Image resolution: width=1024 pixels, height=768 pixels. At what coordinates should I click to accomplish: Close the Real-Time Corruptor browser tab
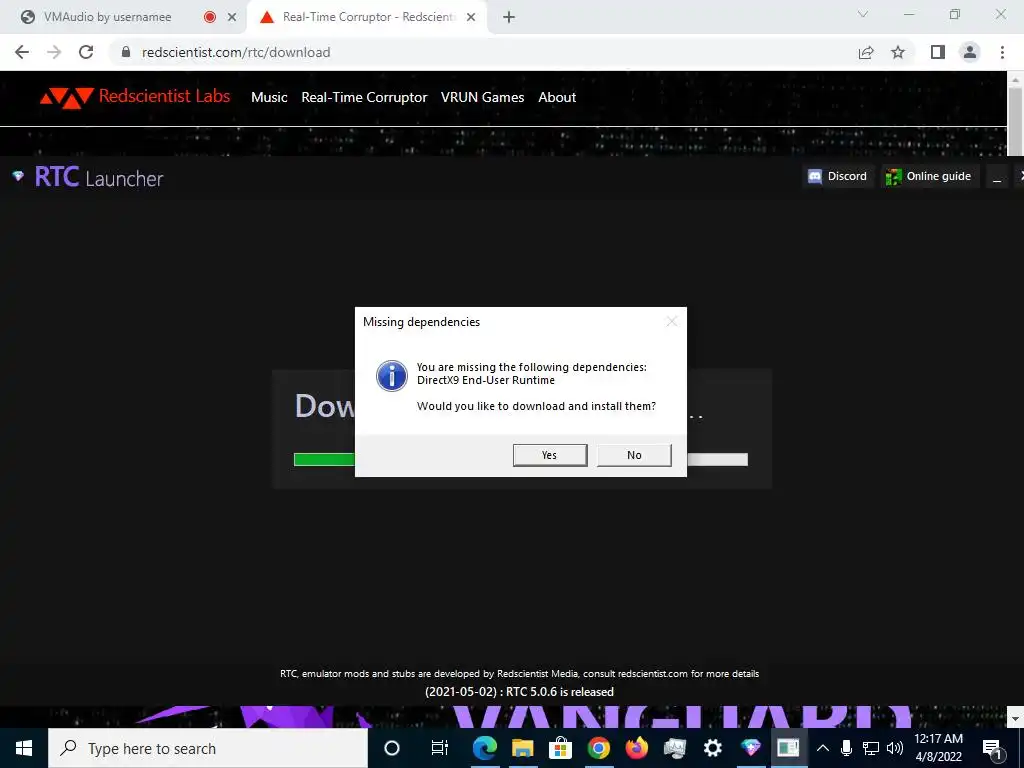point(471,18)
